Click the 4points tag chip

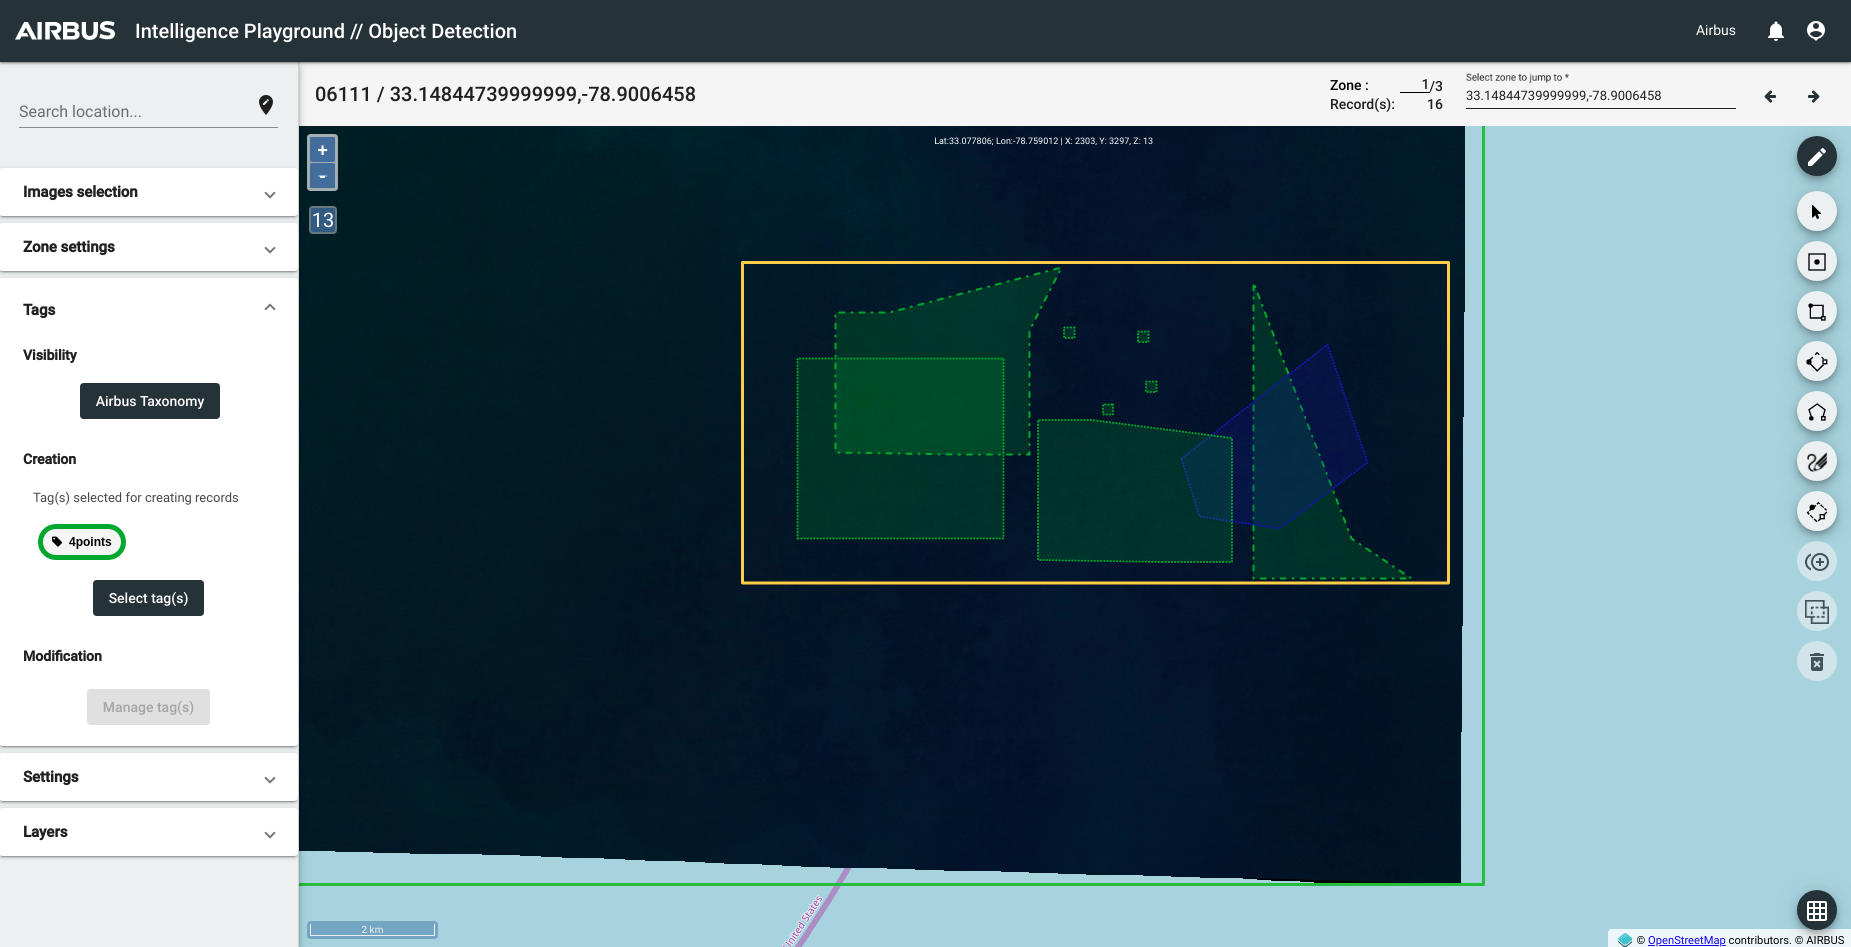coord(82,542)
